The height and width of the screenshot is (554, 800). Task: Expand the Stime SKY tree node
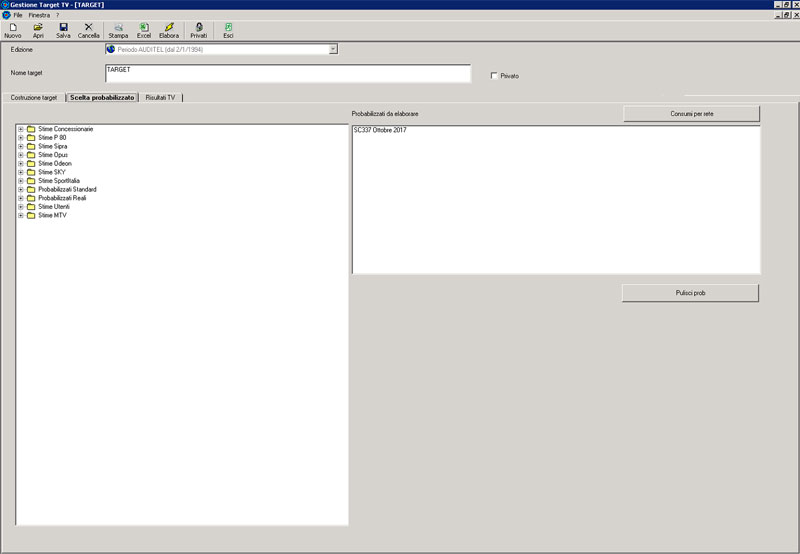[21, 172]
